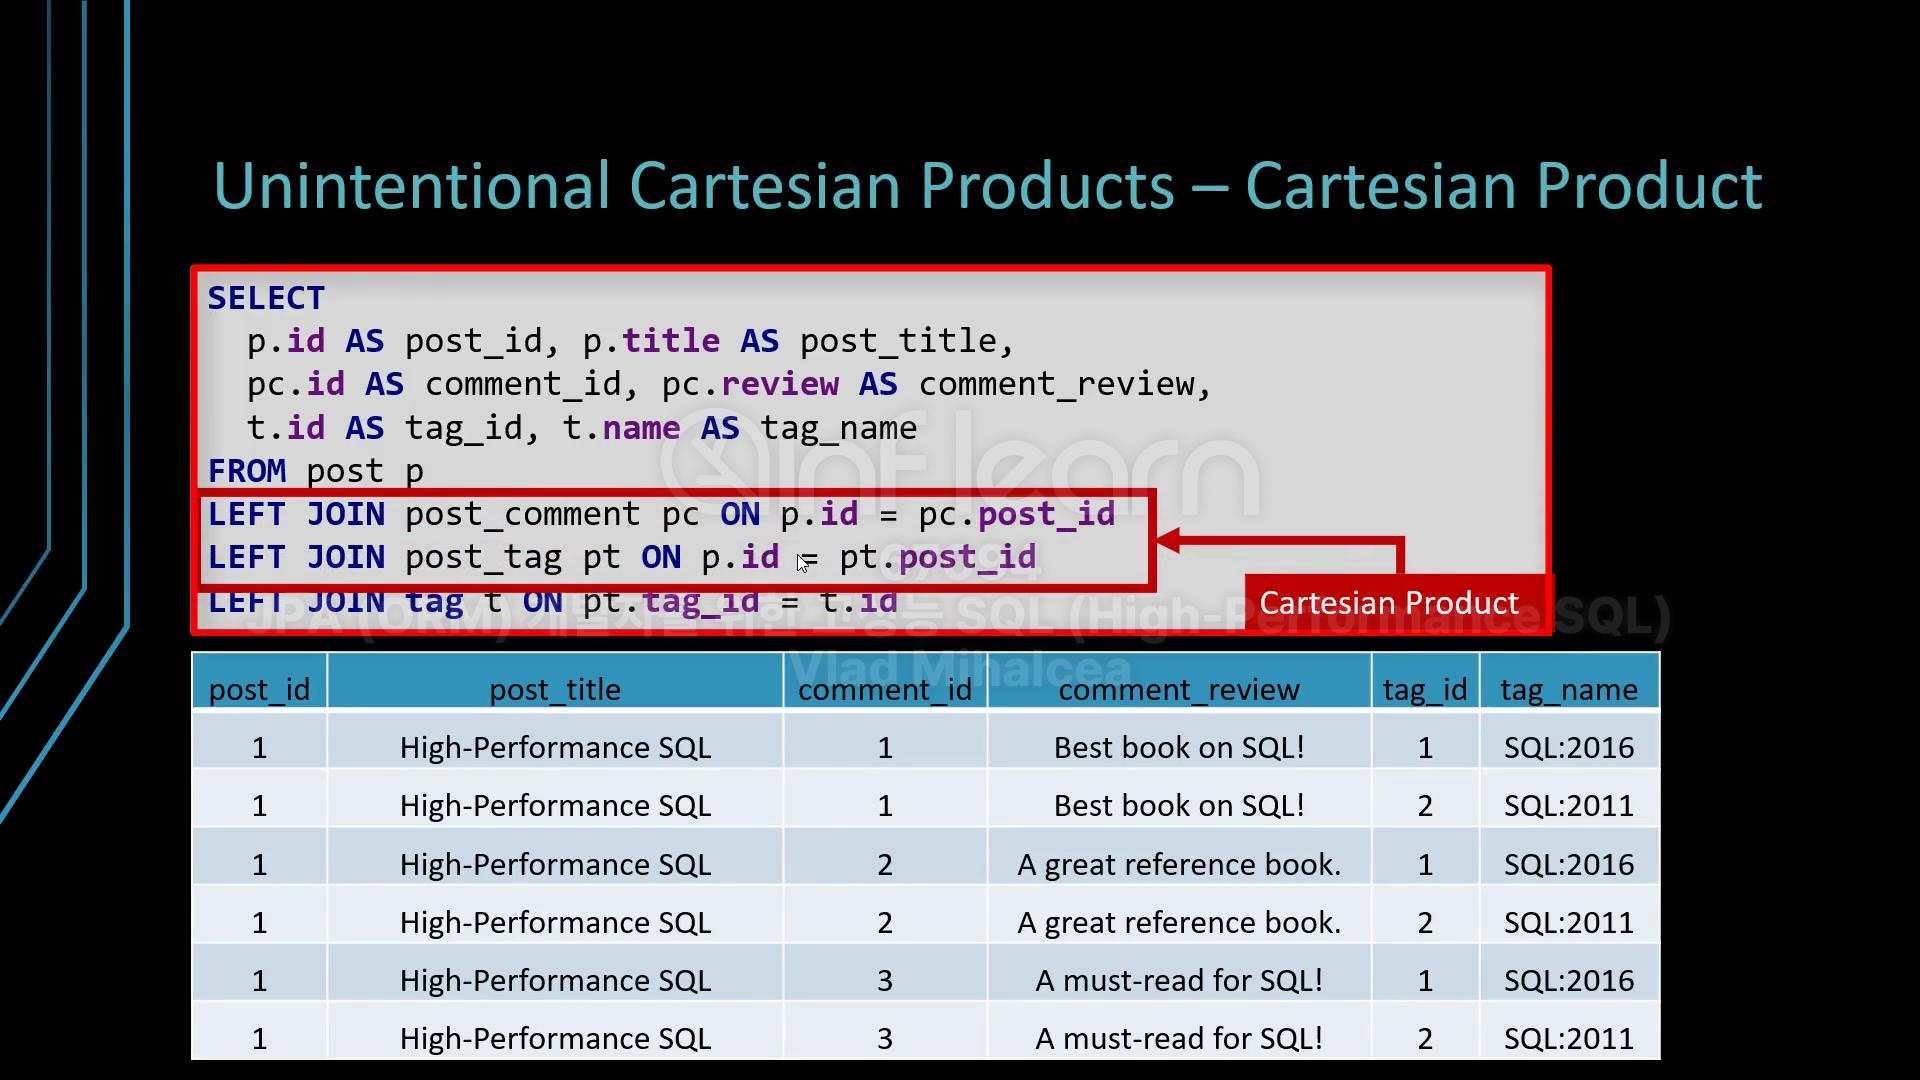
Task: Click the tag_name column header
Action: click(x=1568, y=689)
